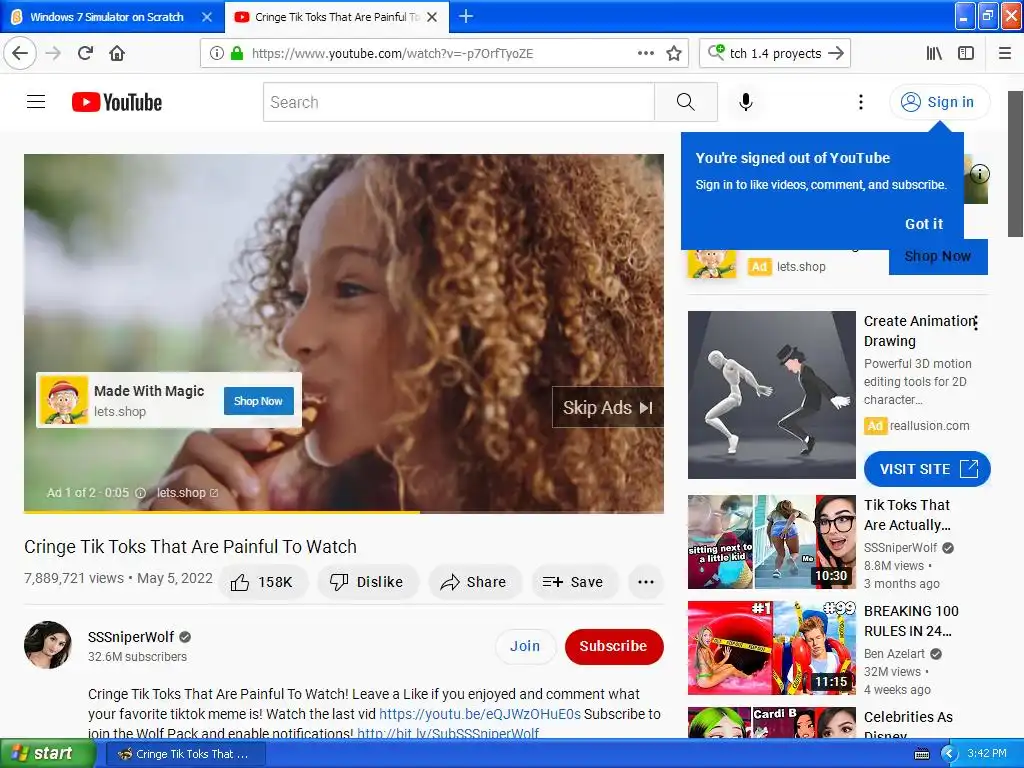Image resolution: width=1024 pixels, height=768 pixels.
Task: Open the YouTube guide hamburger menu
Action: [36, 102]
